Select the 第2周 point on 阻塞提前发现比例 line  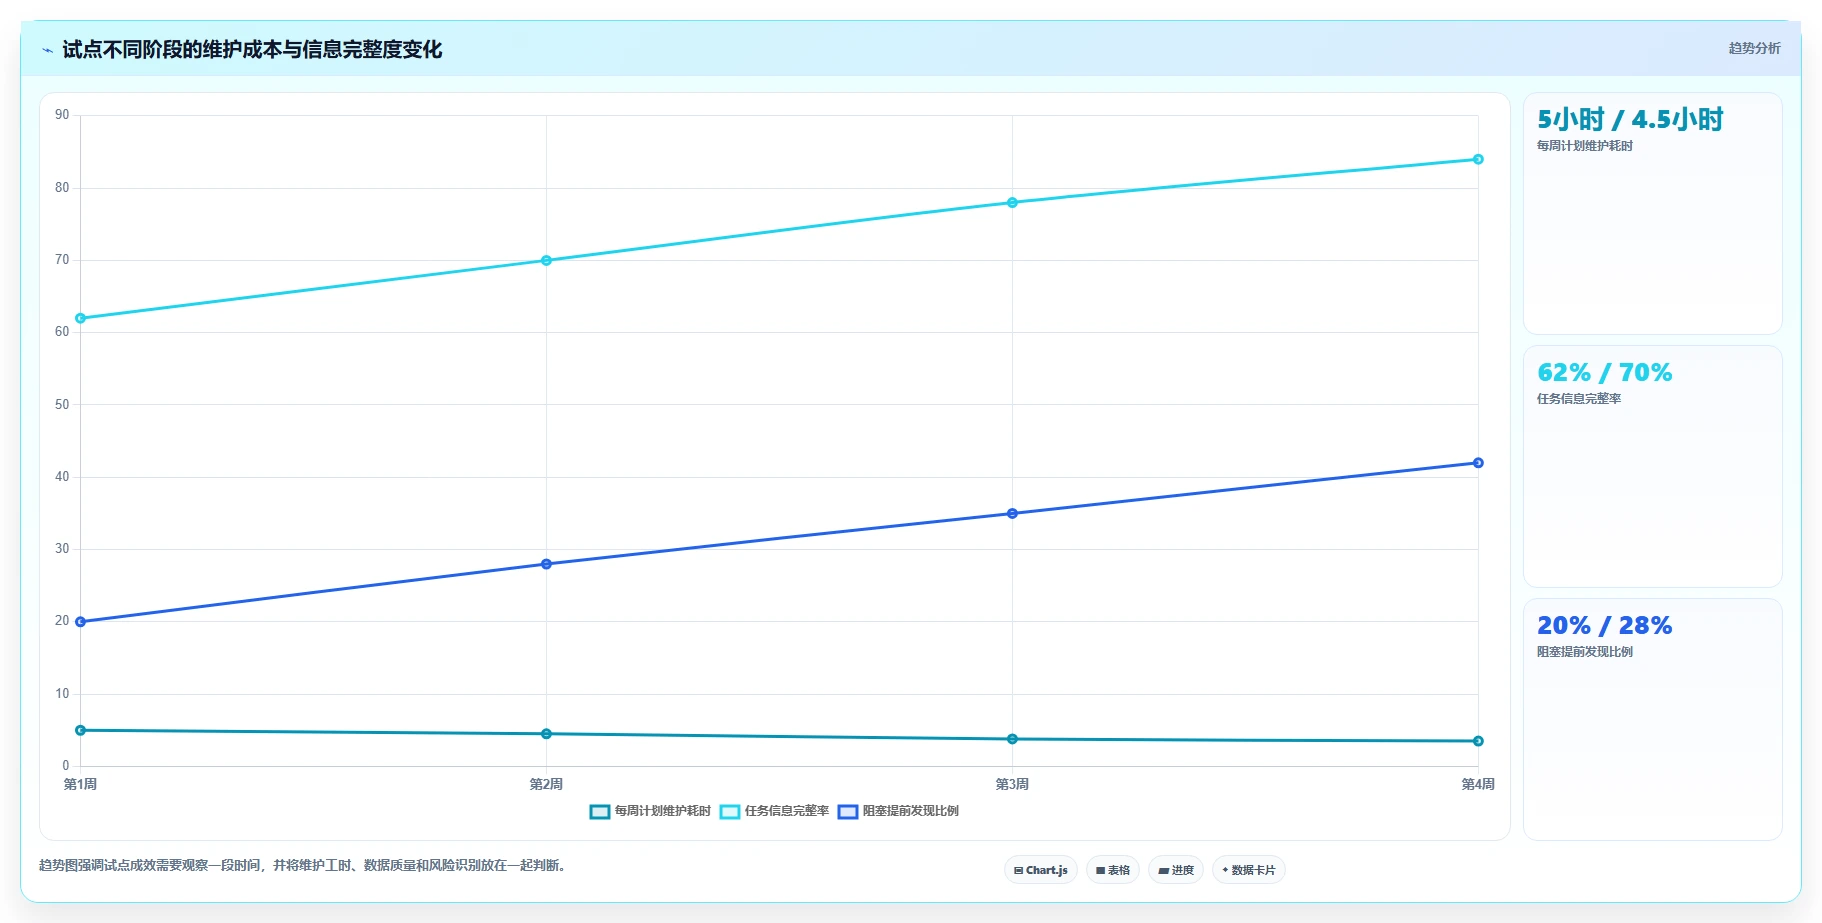click(x=546, y=564)
